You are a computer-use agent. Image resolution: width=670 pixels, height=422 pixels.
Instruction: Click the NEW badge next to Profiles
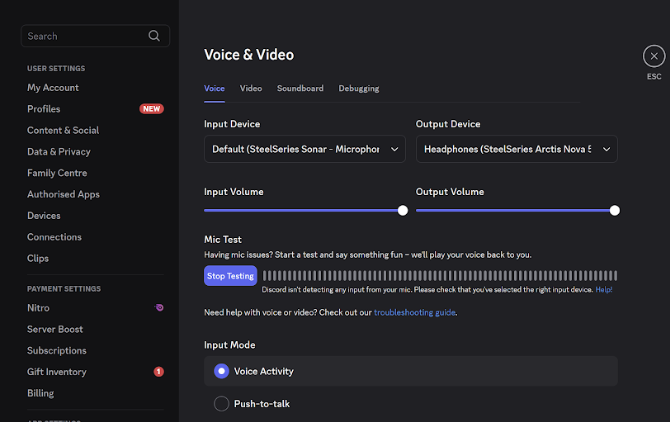(151, 109)
